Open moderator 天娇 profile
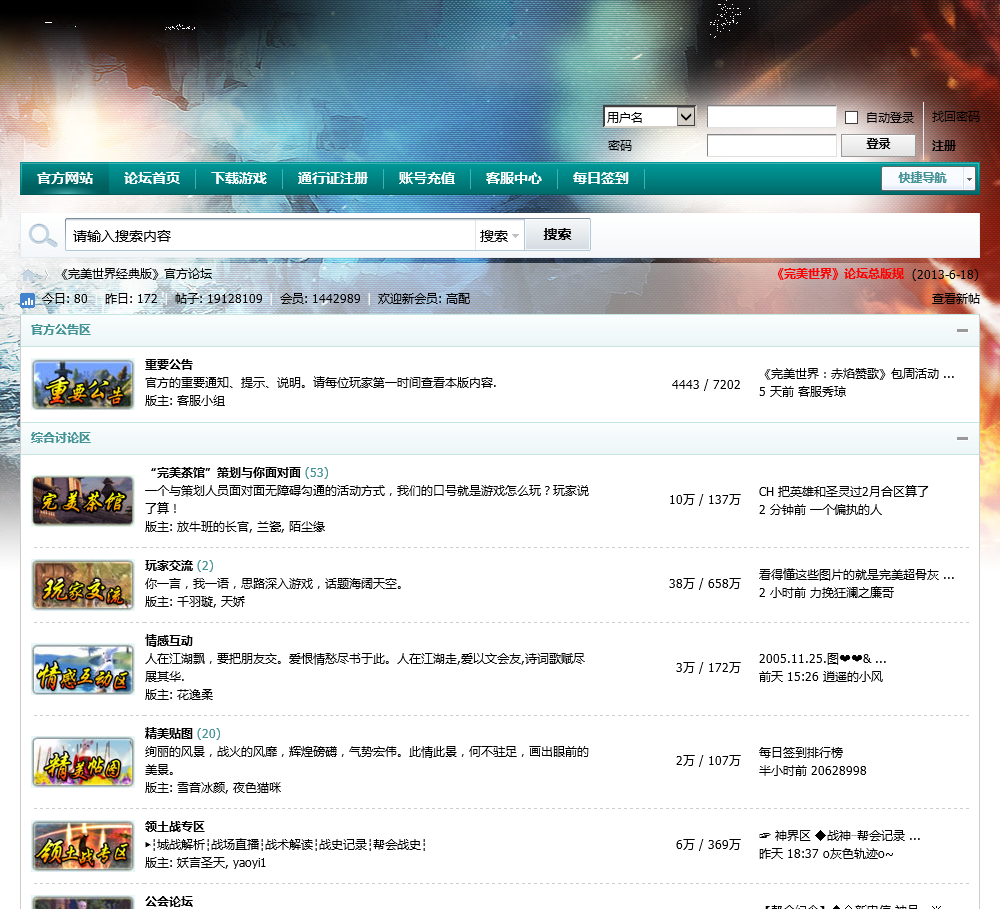 (233, 602)
